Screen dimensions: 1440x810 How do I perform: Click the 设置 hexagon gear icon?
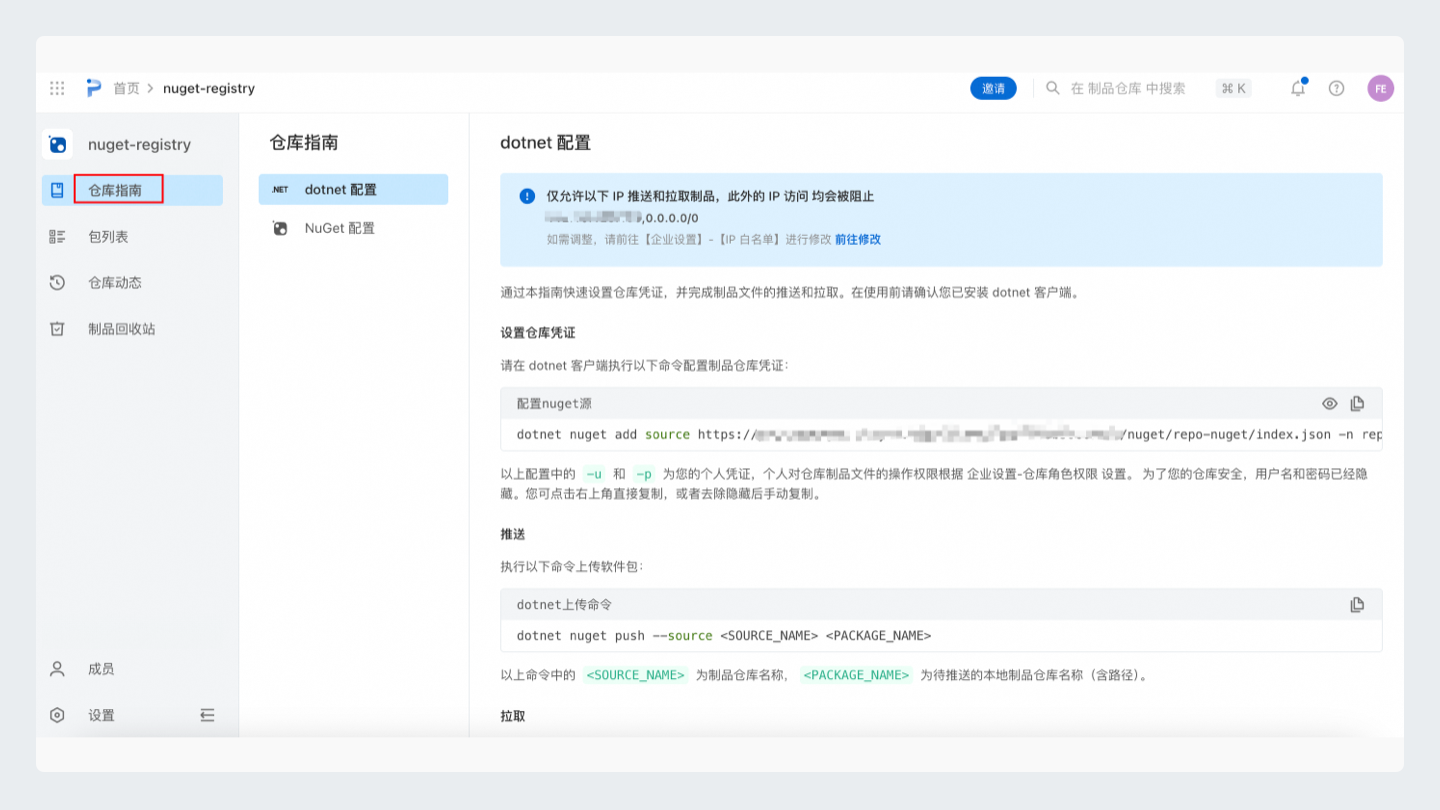[57, 715]
